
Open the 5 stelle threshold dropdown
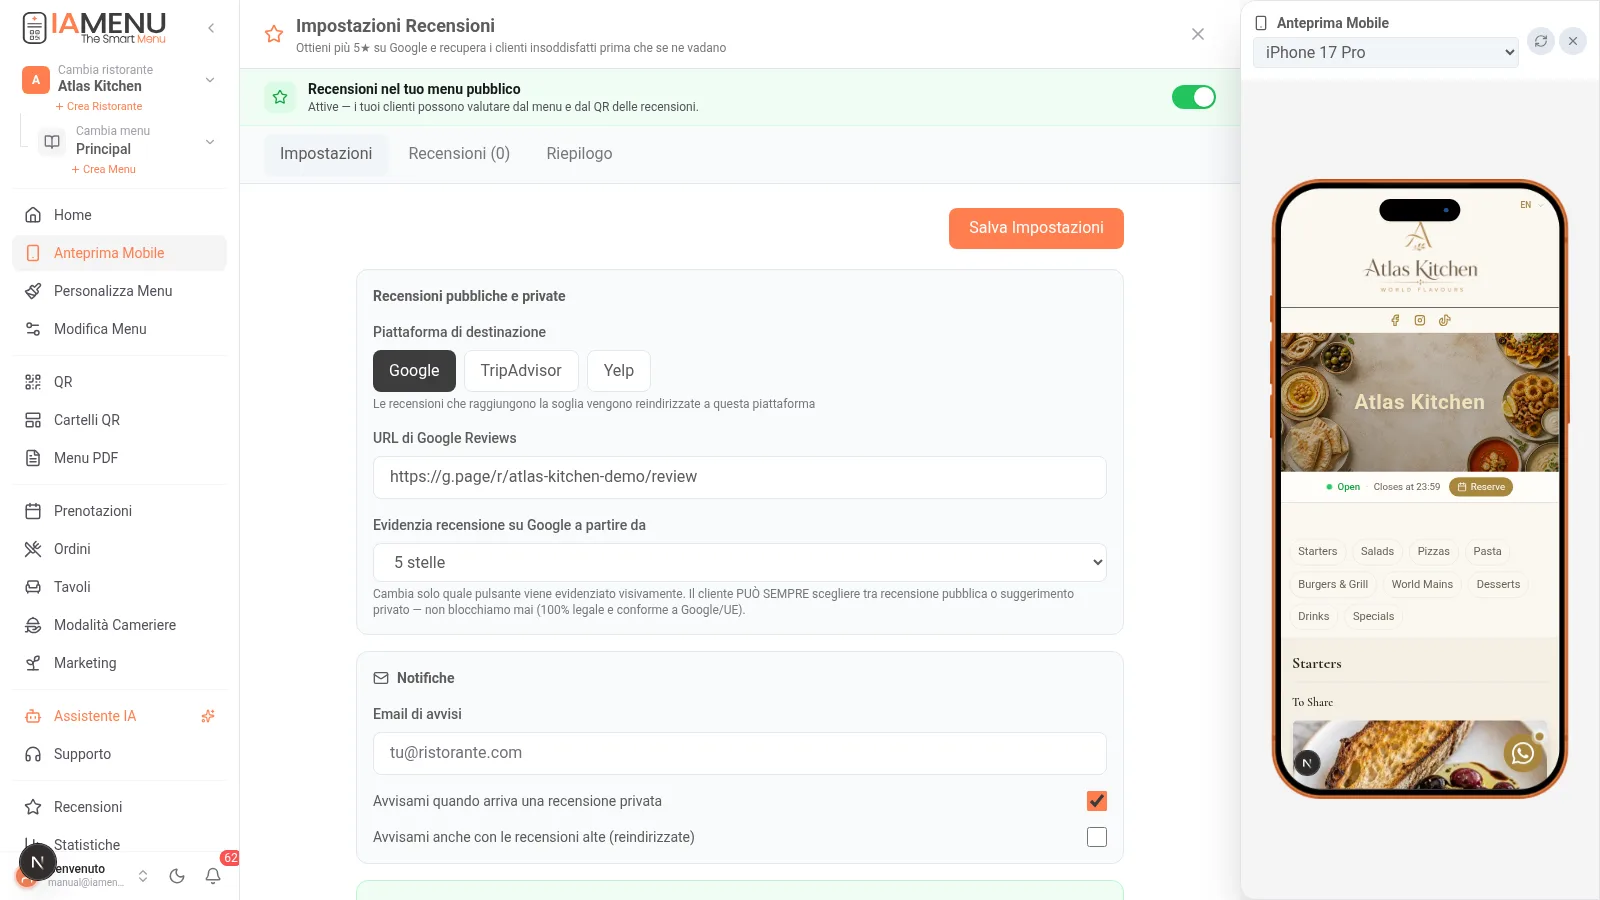(740, 563)
